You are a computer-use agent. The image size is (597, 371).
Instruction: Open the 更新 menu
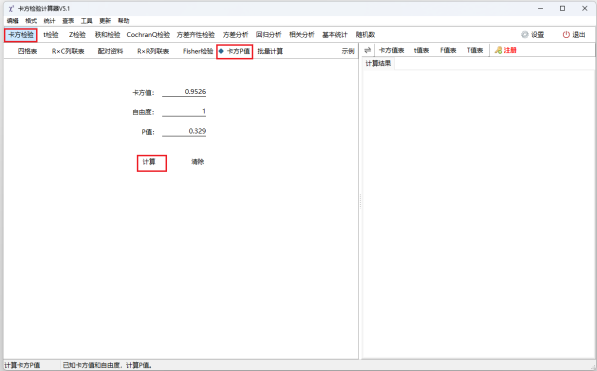pos(105,21)
